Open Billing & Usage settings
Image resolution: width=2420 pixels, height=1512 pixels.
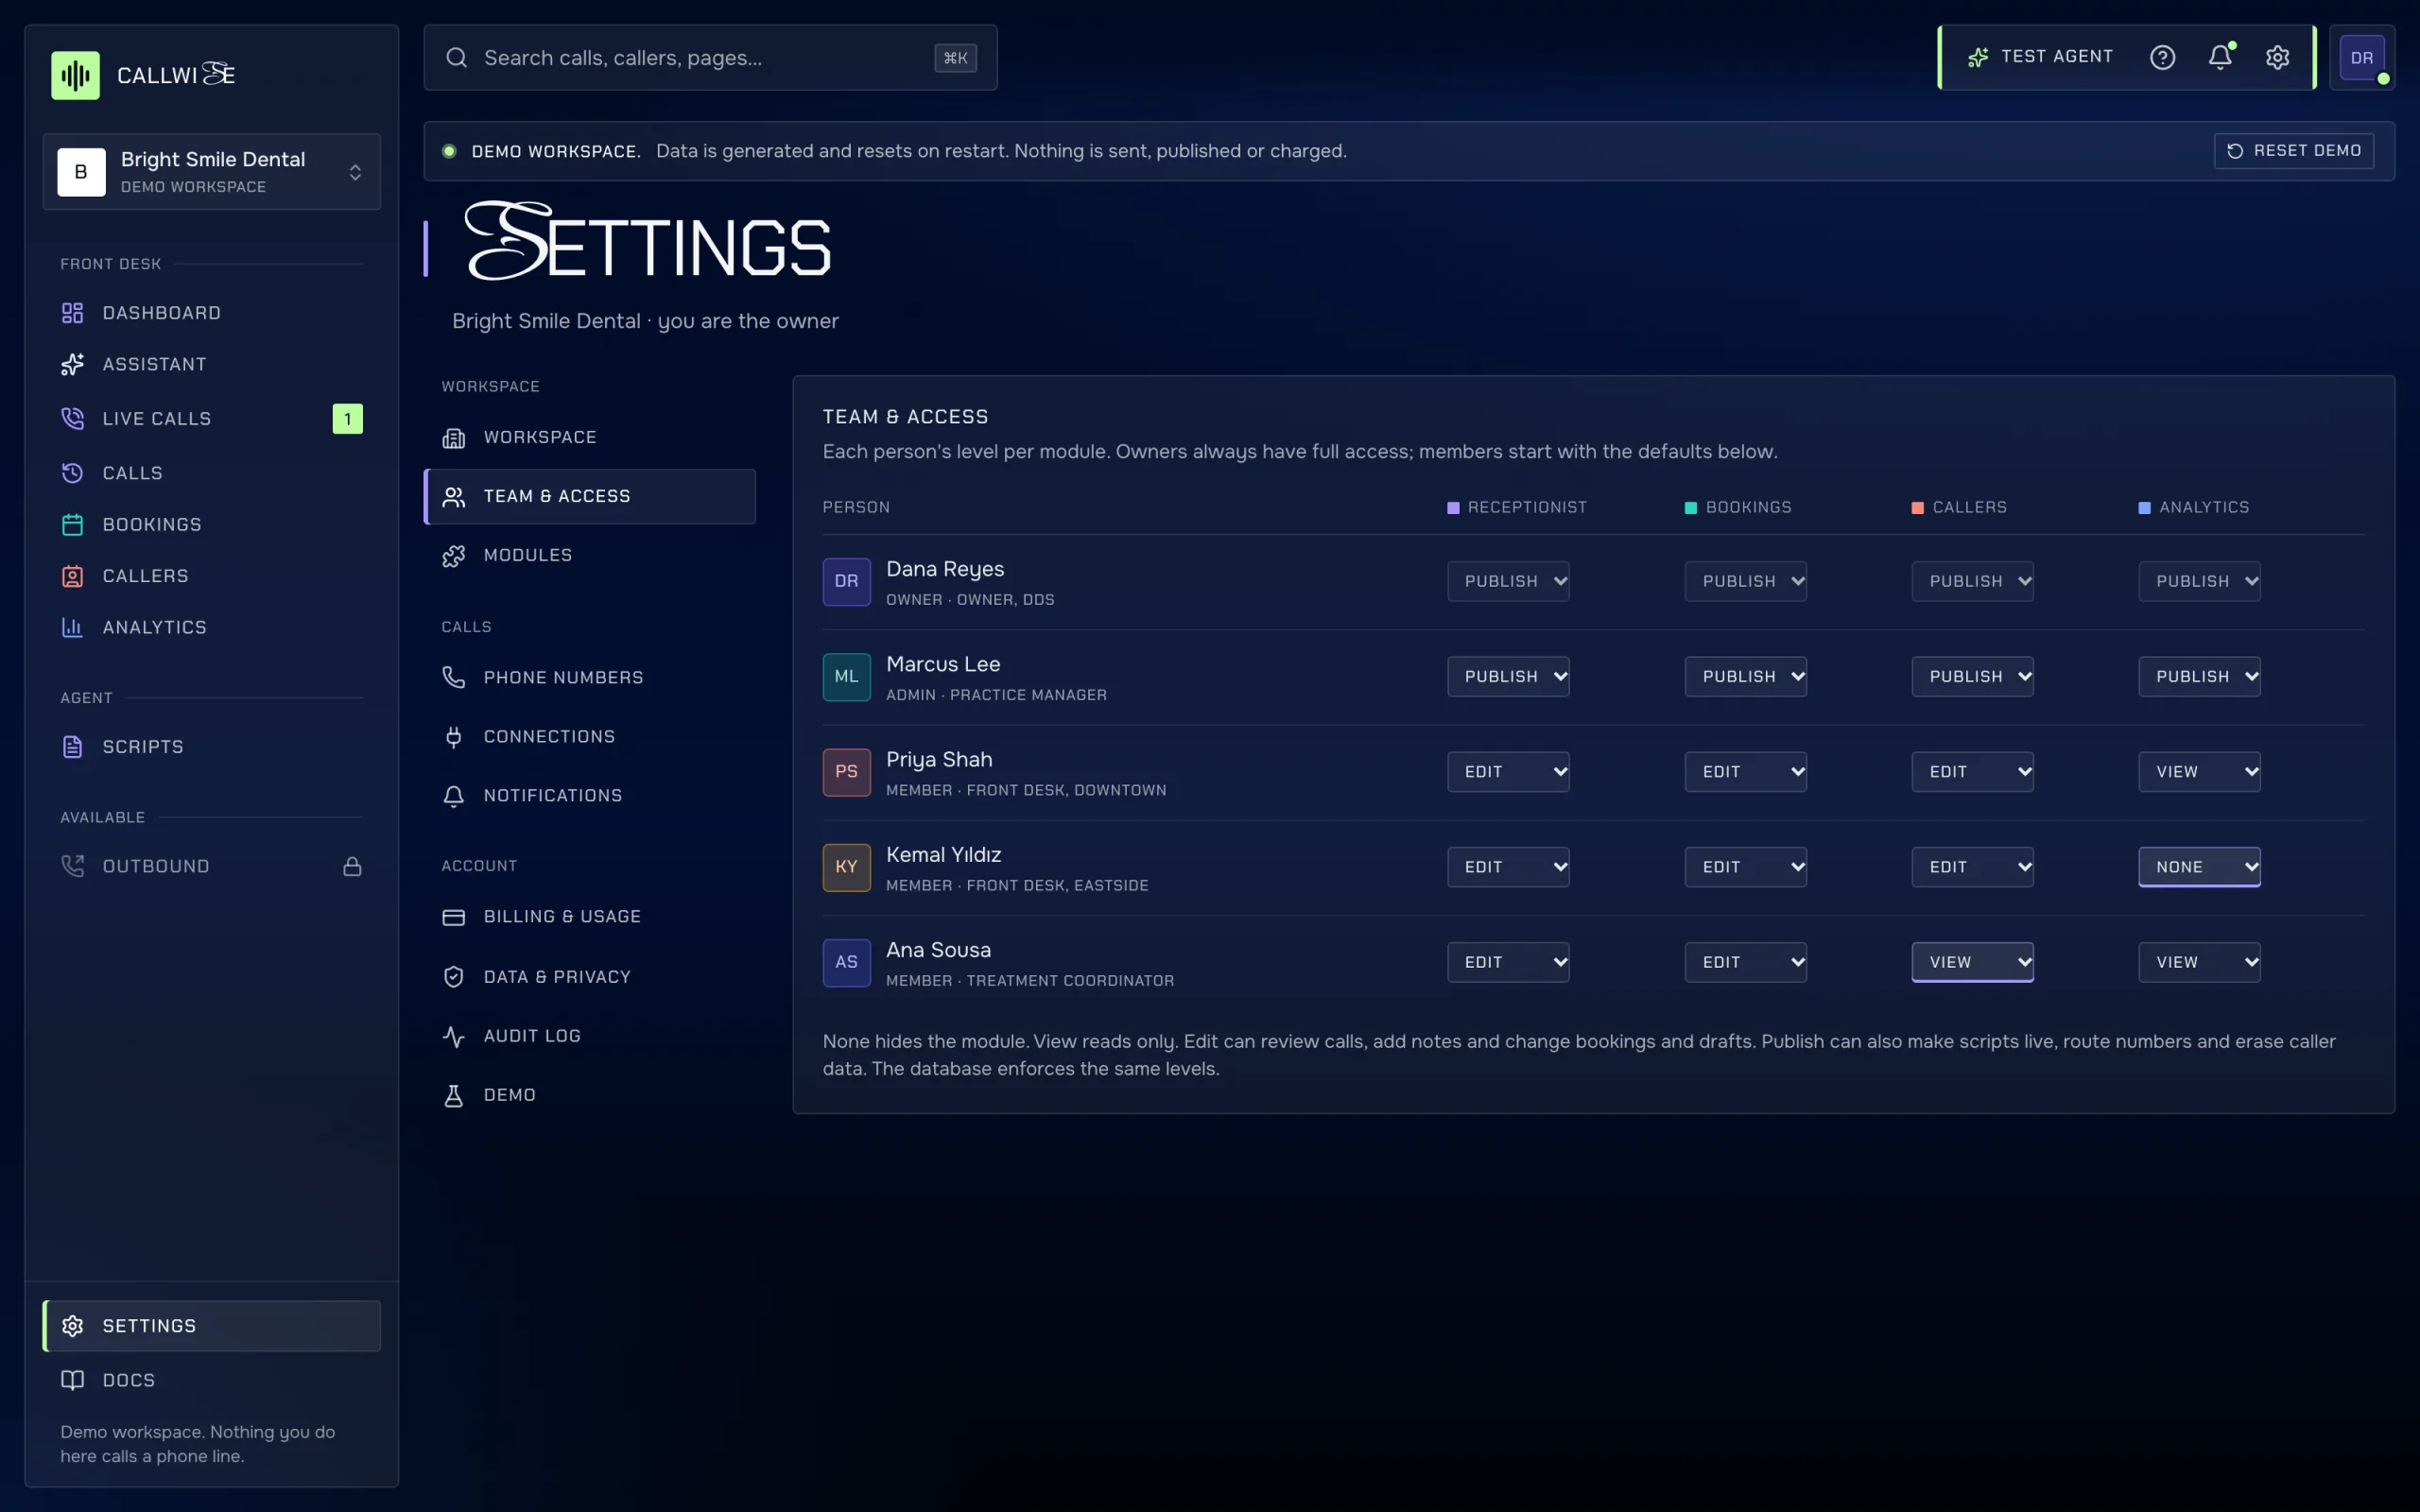pos(589,917)
